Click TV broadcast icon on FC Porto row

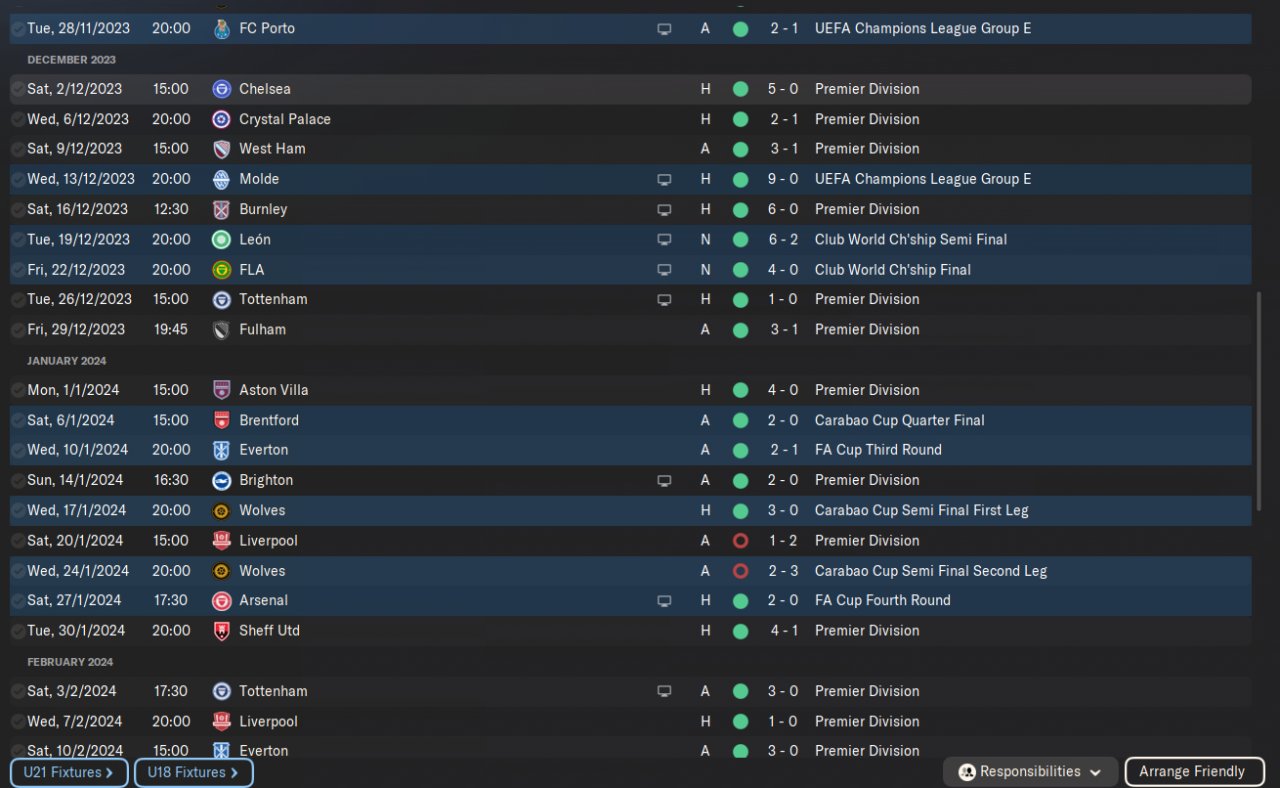(x=664, y=29)
